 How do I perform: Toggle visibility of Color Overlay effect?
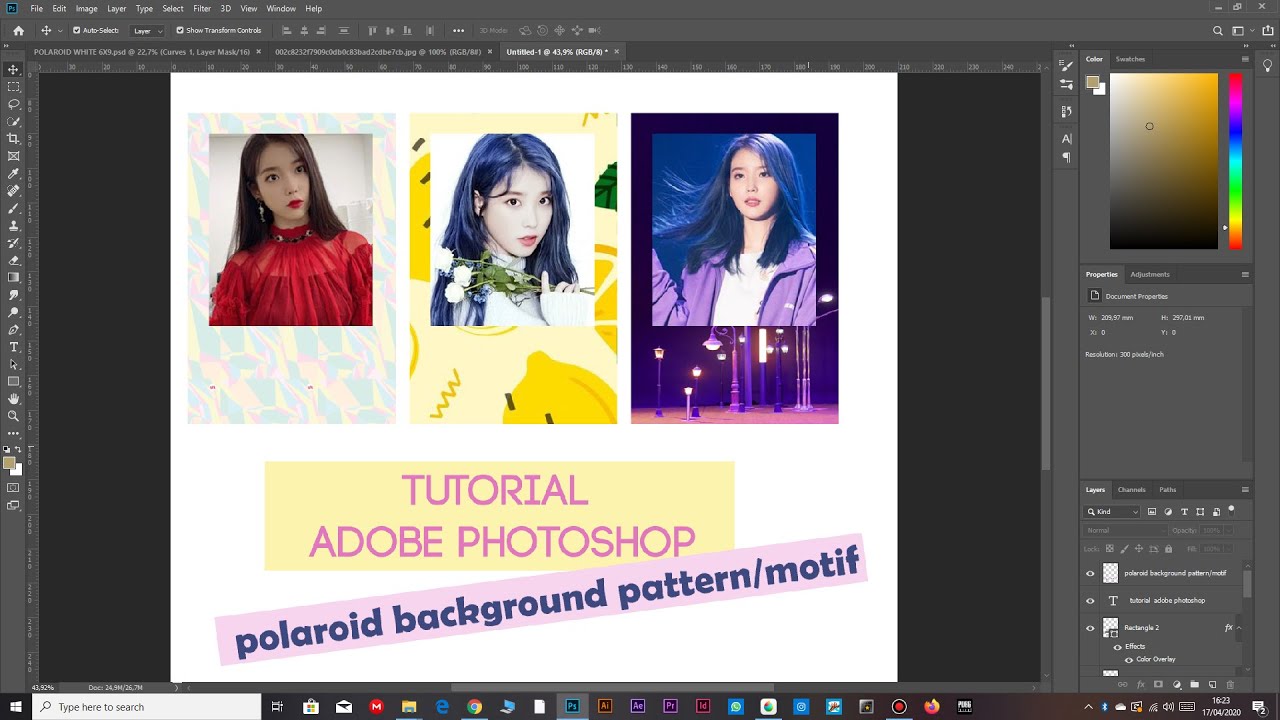[x=1129, y=659]
